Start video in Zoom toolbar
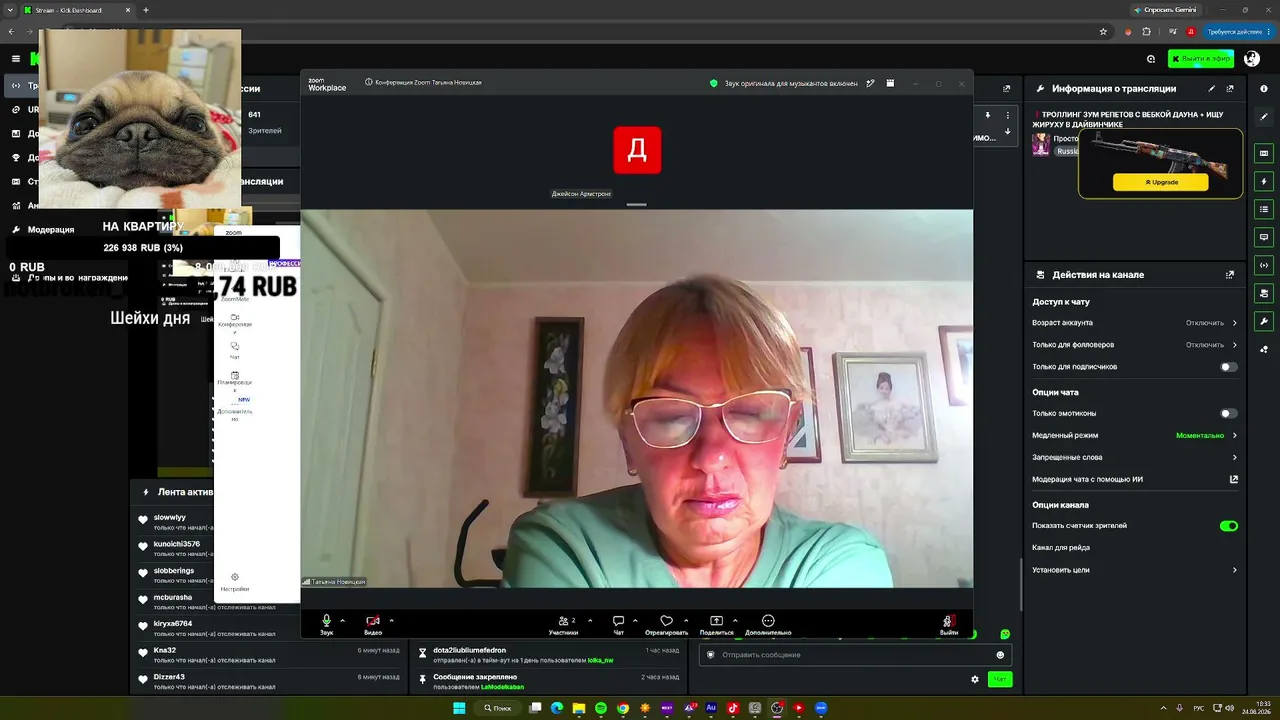Screen dimensions: 1280x720 373,624
